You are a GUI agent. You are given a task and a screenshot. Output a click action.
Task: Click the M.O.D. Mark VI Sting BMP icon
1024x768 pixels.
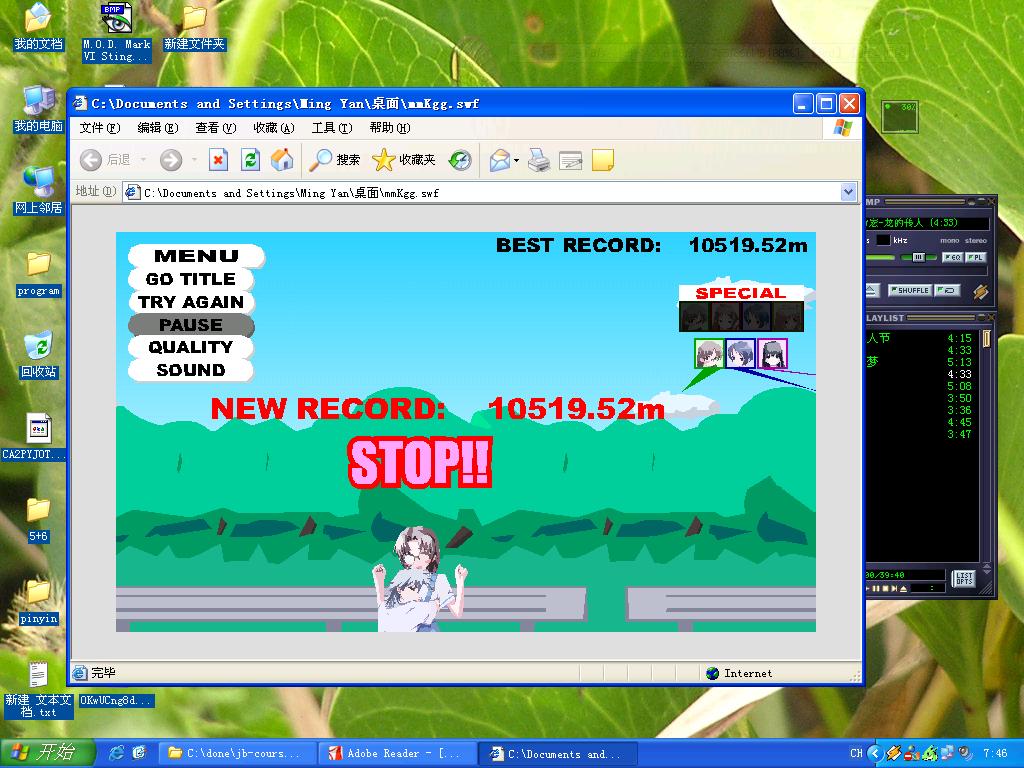pyautogui.click(x=116, y=33)
